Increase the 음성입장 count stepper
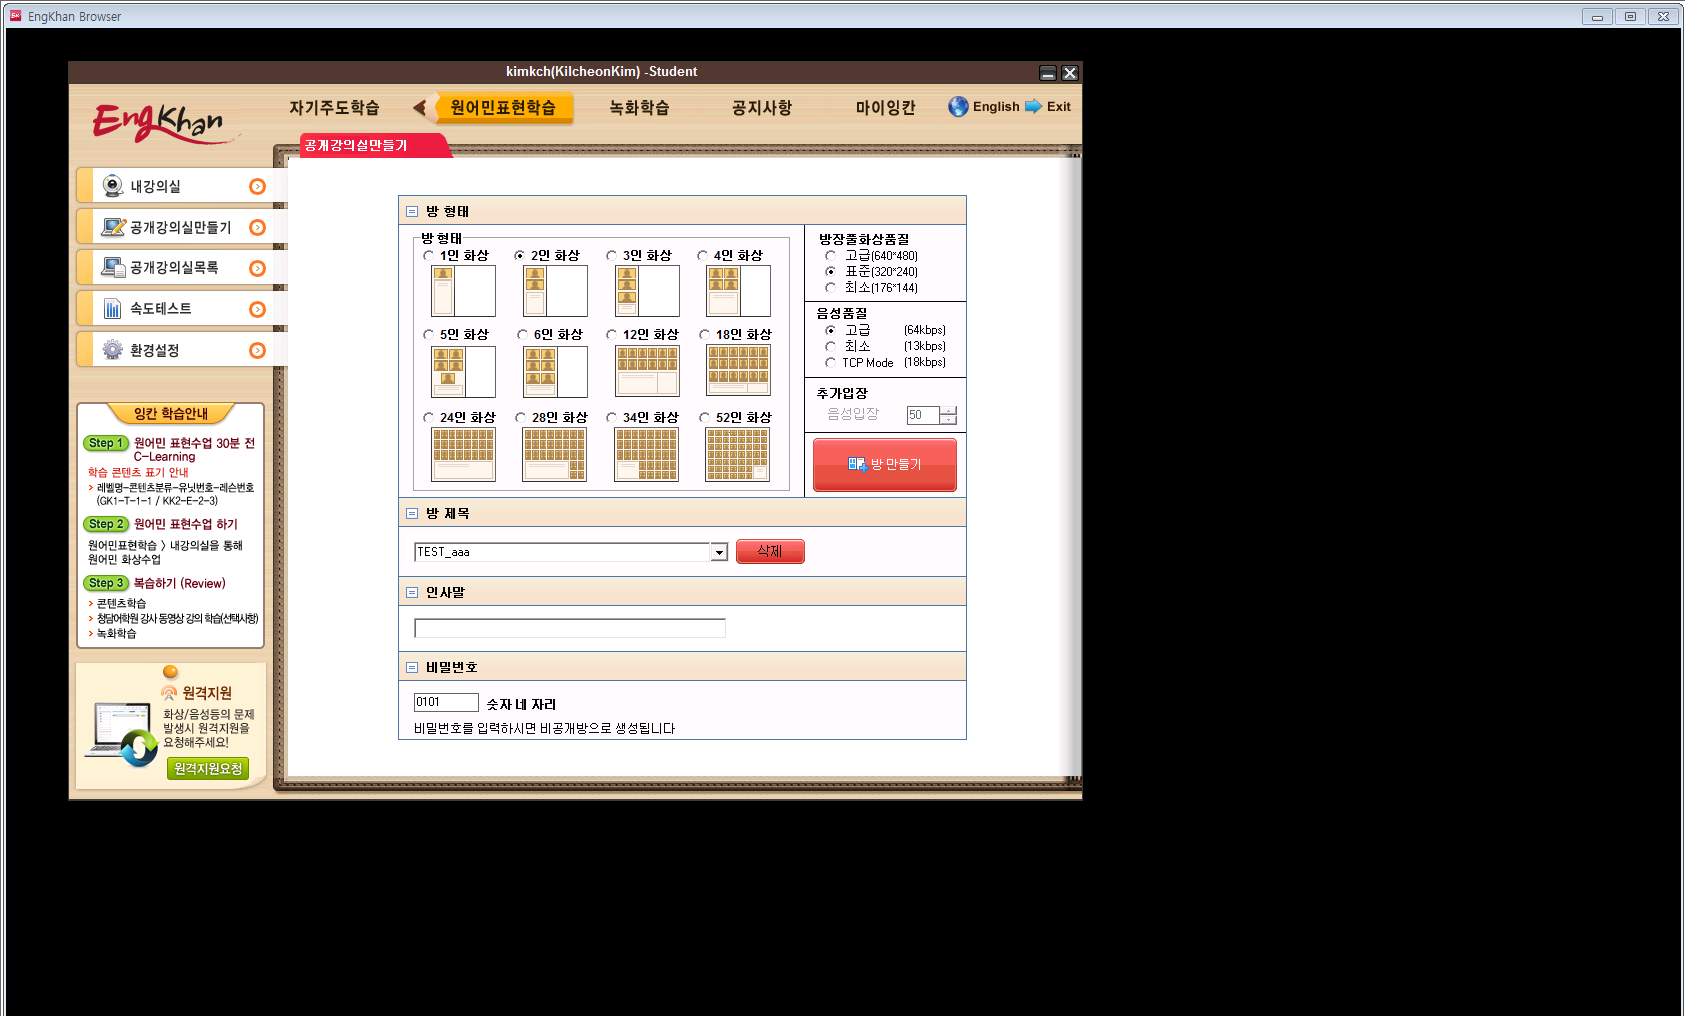Image resolution: width=1685 pixels, height=1016 pixels. (x=948, y=410)
